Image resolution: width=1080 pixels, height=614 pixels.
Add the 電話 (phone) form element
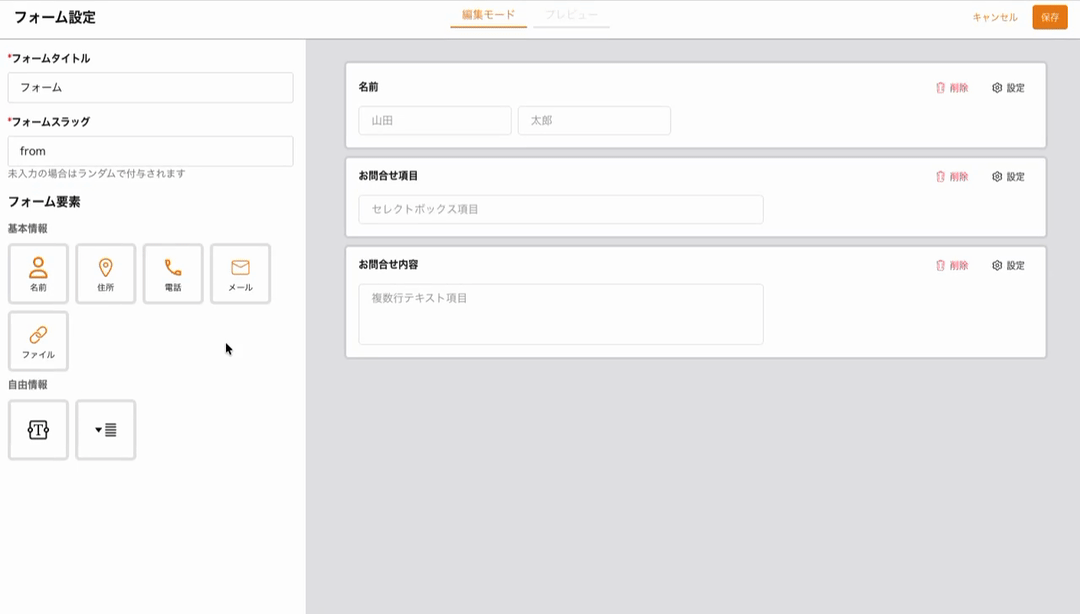(173, 274)
